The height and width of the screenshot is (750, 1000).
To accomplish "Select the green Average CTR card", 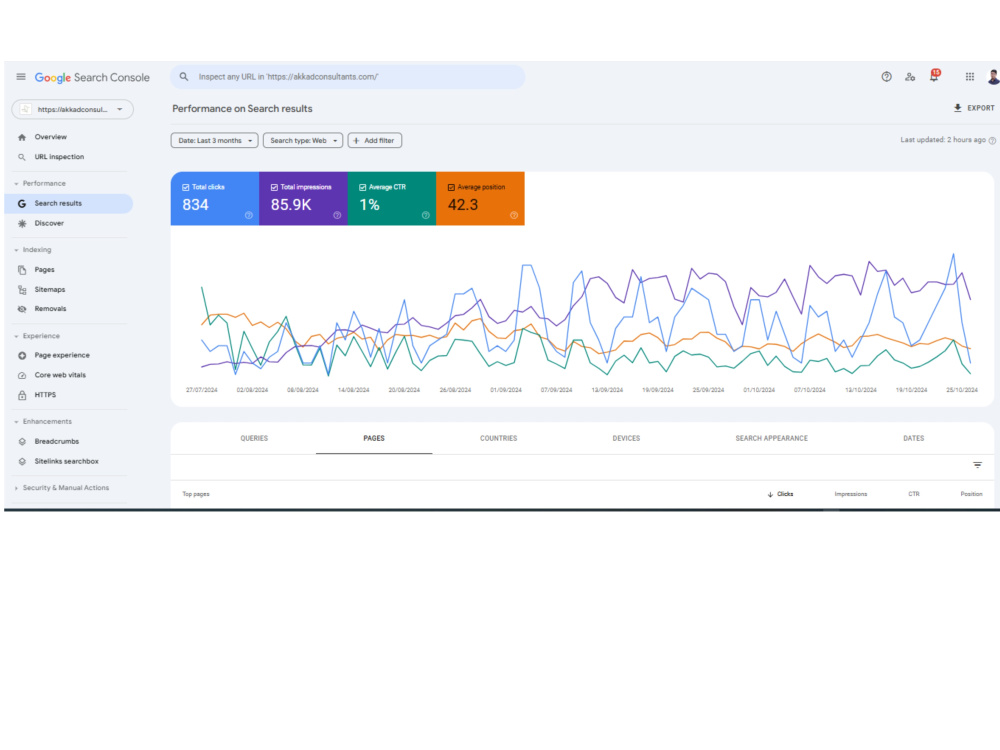I will pyautogui.click(x=392, y=198).
